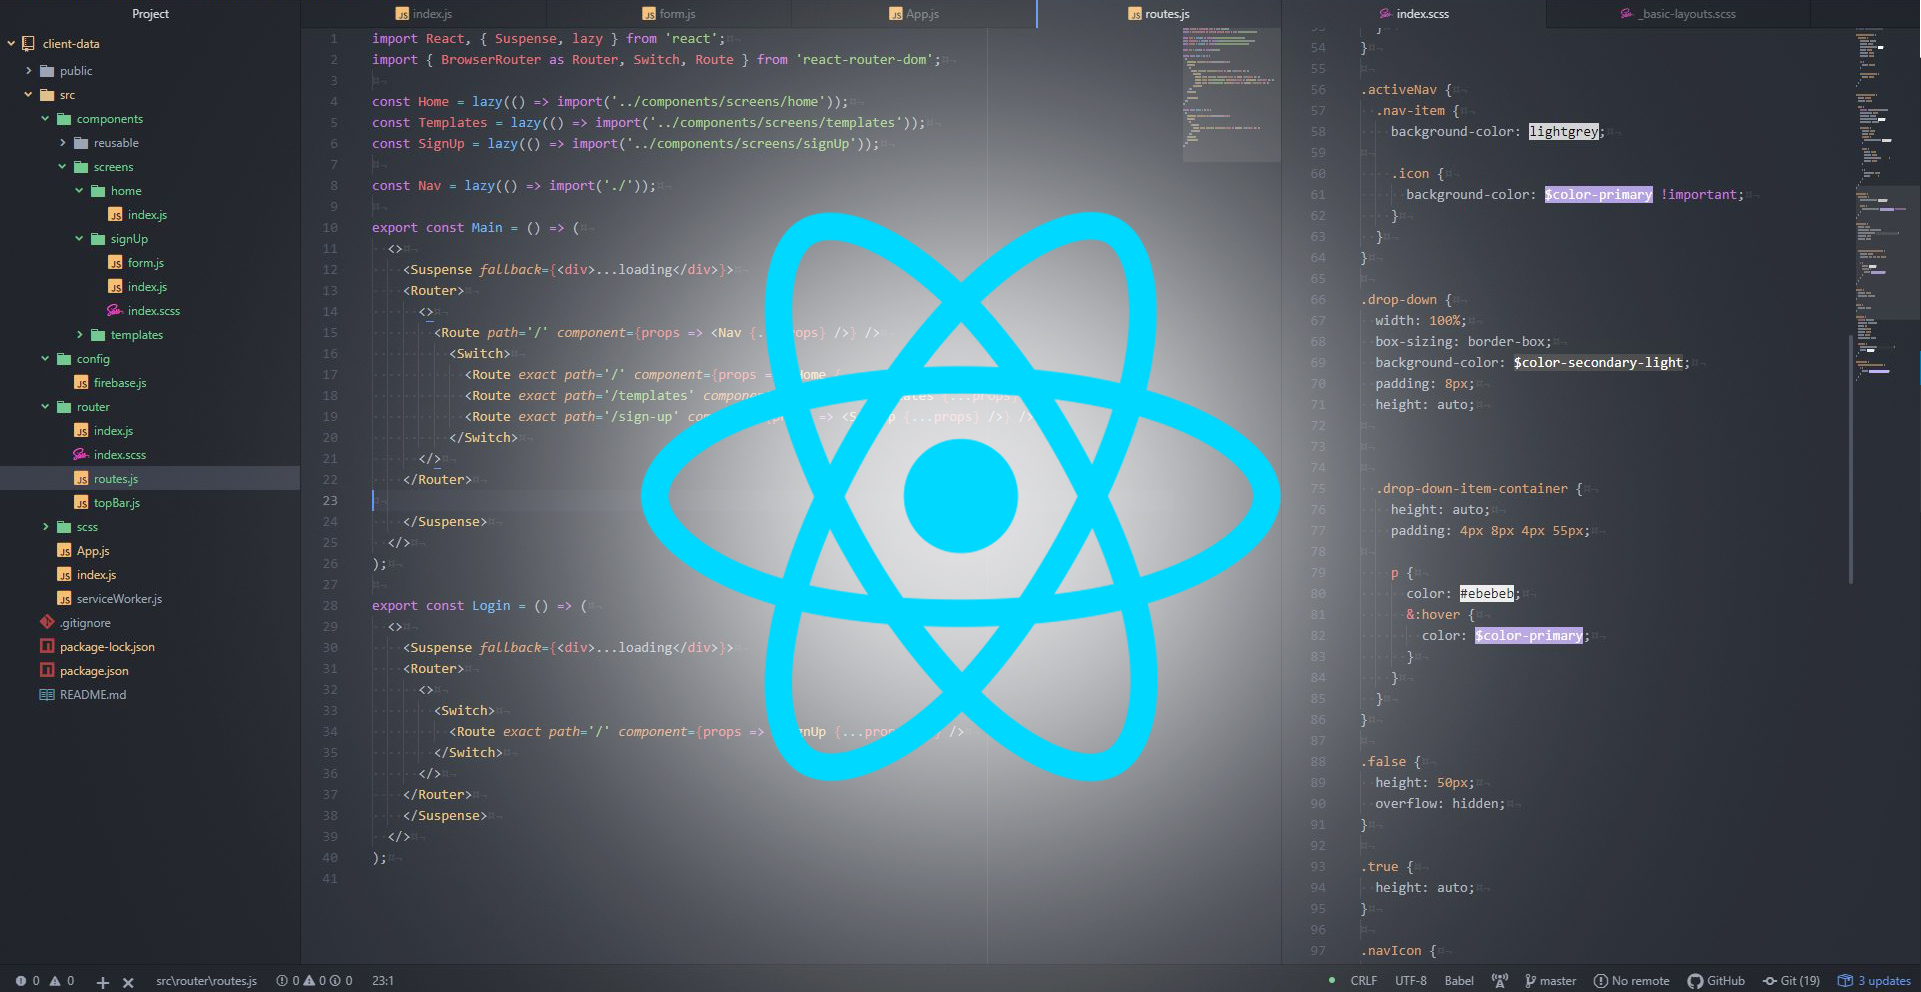Change the UTF-8 encoding selector
Image resolution: width=1921 pixels, height=992 pixels.
tap(1410, 981)
